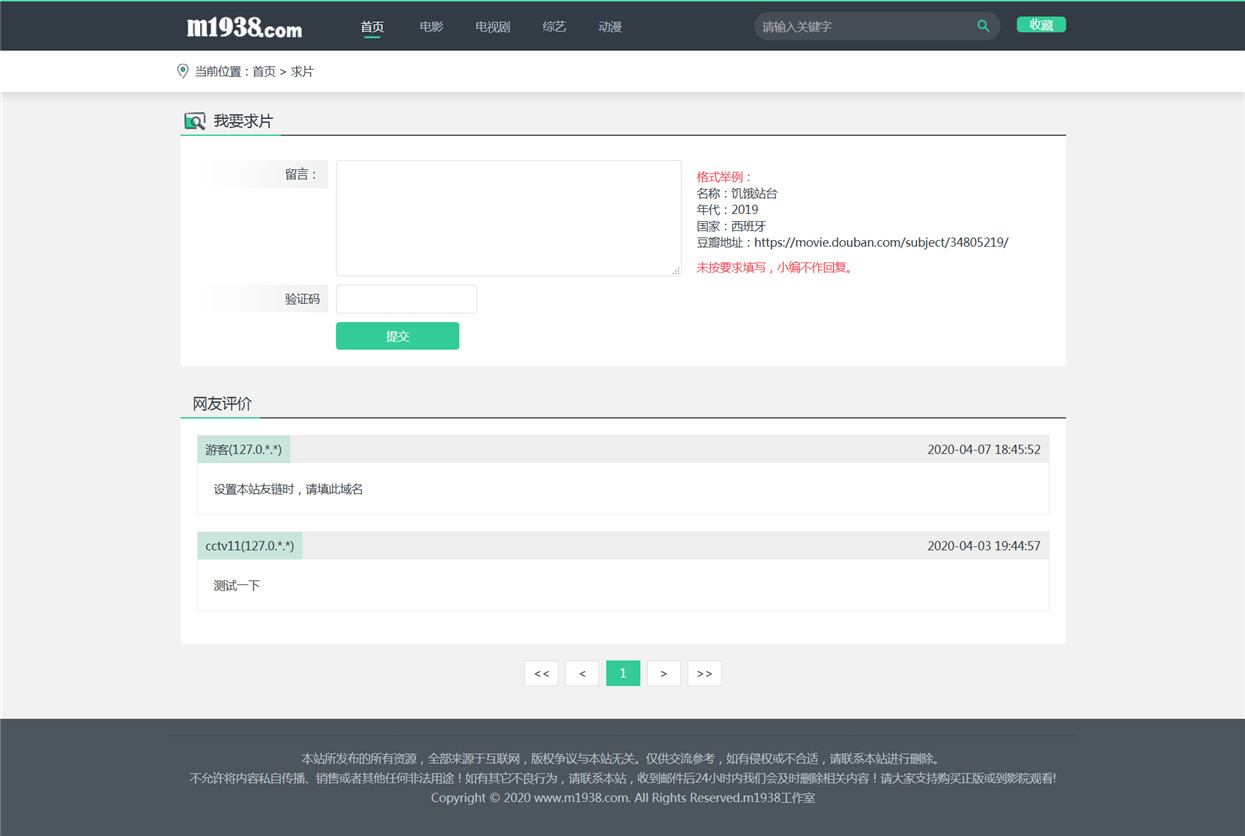Click commenter name 游客(127.0.*.*)
1245x836 pixels.
click(243, 450)
